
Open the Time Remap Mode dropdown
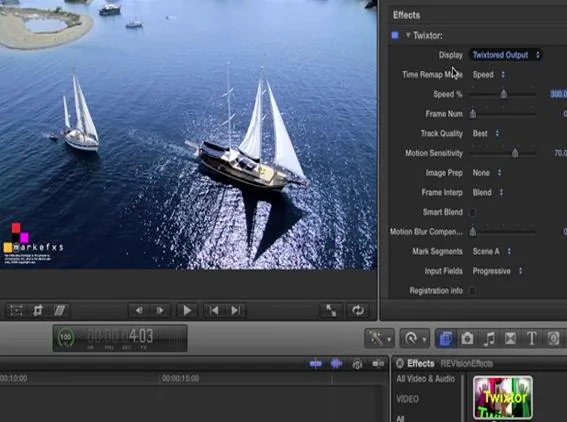[489, 74]
